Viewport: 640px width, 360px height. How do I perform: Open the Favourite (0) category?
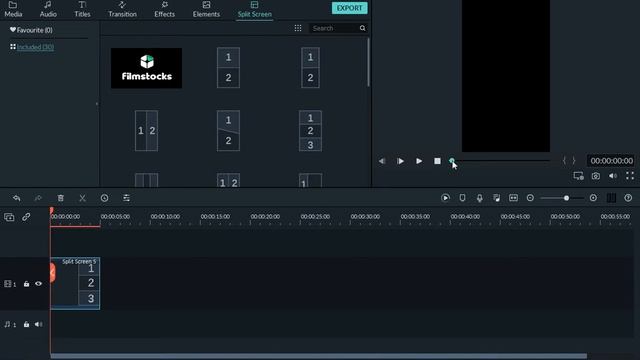(x=31, y=30)
